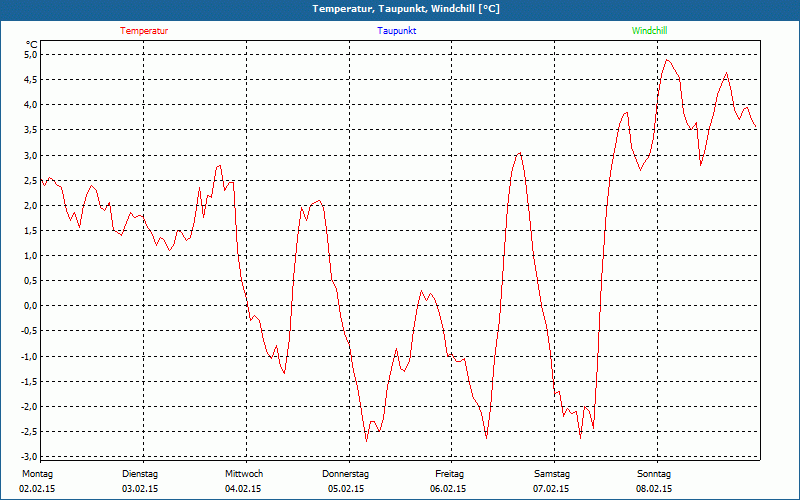Click the '4,0' y-axis value
800x500 pixels.
point(31,105)
